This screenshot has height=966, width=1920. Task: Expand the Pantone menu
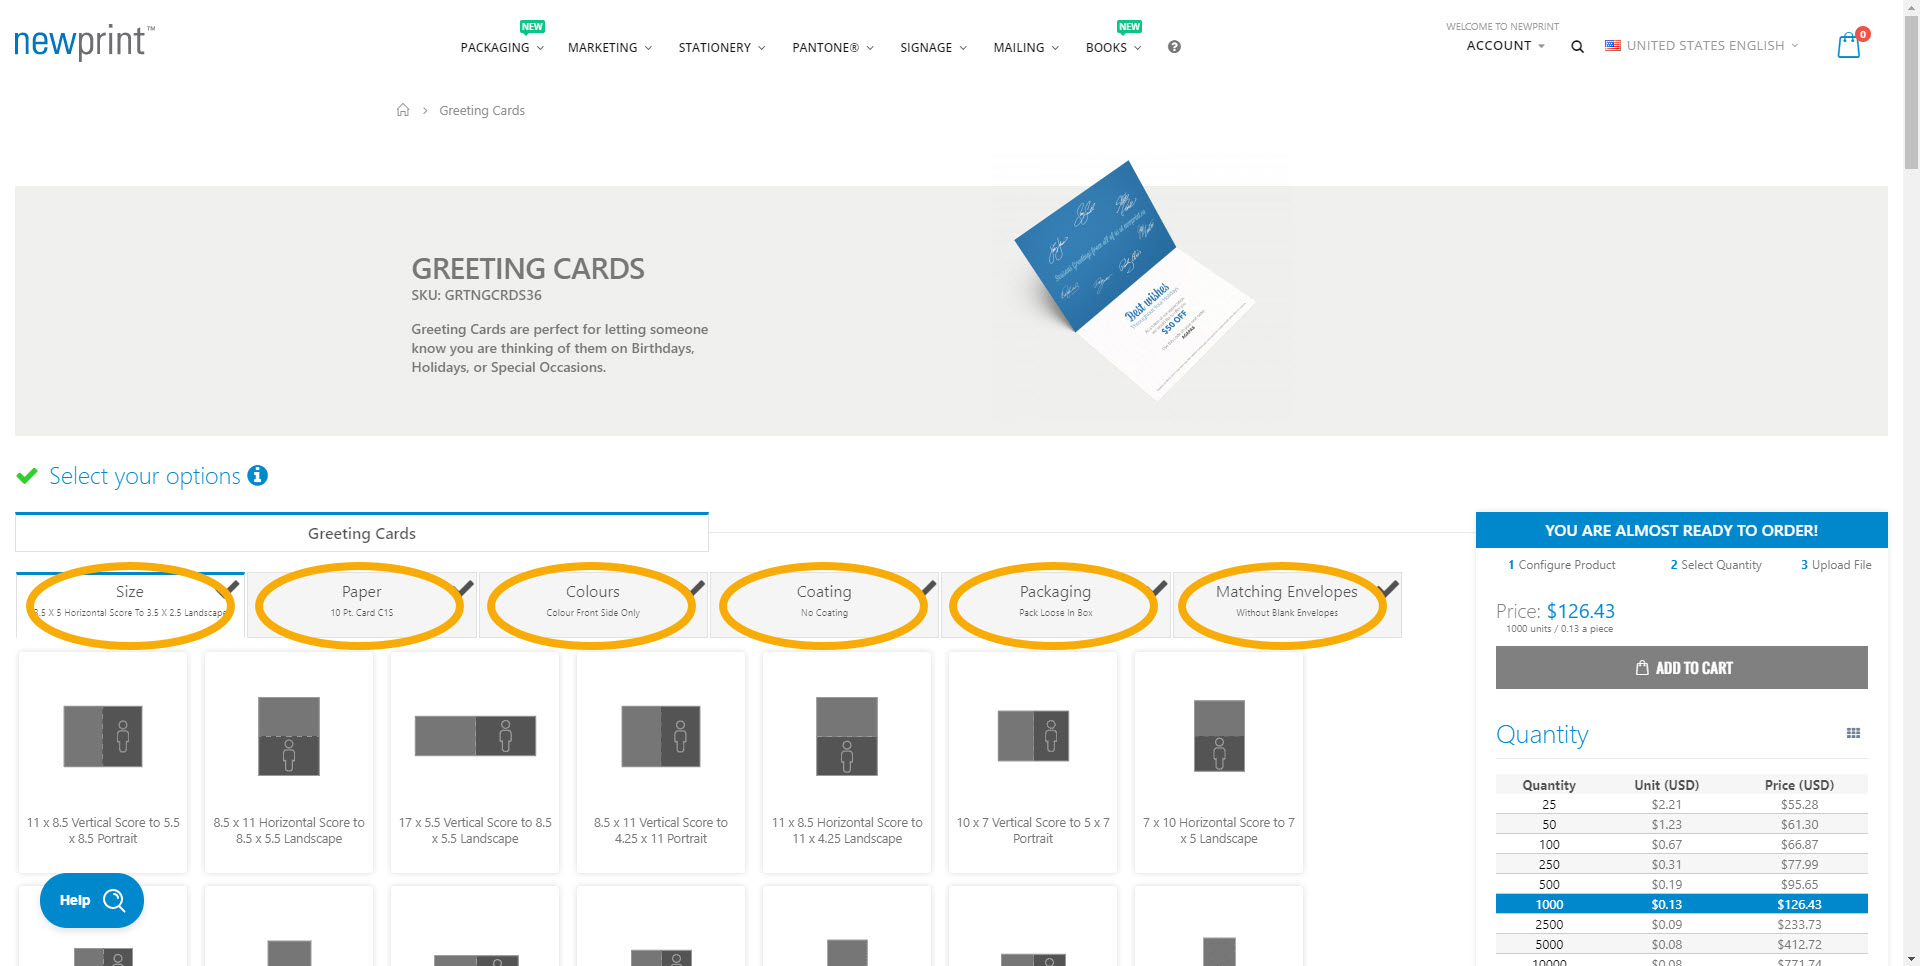click(833, 47)
